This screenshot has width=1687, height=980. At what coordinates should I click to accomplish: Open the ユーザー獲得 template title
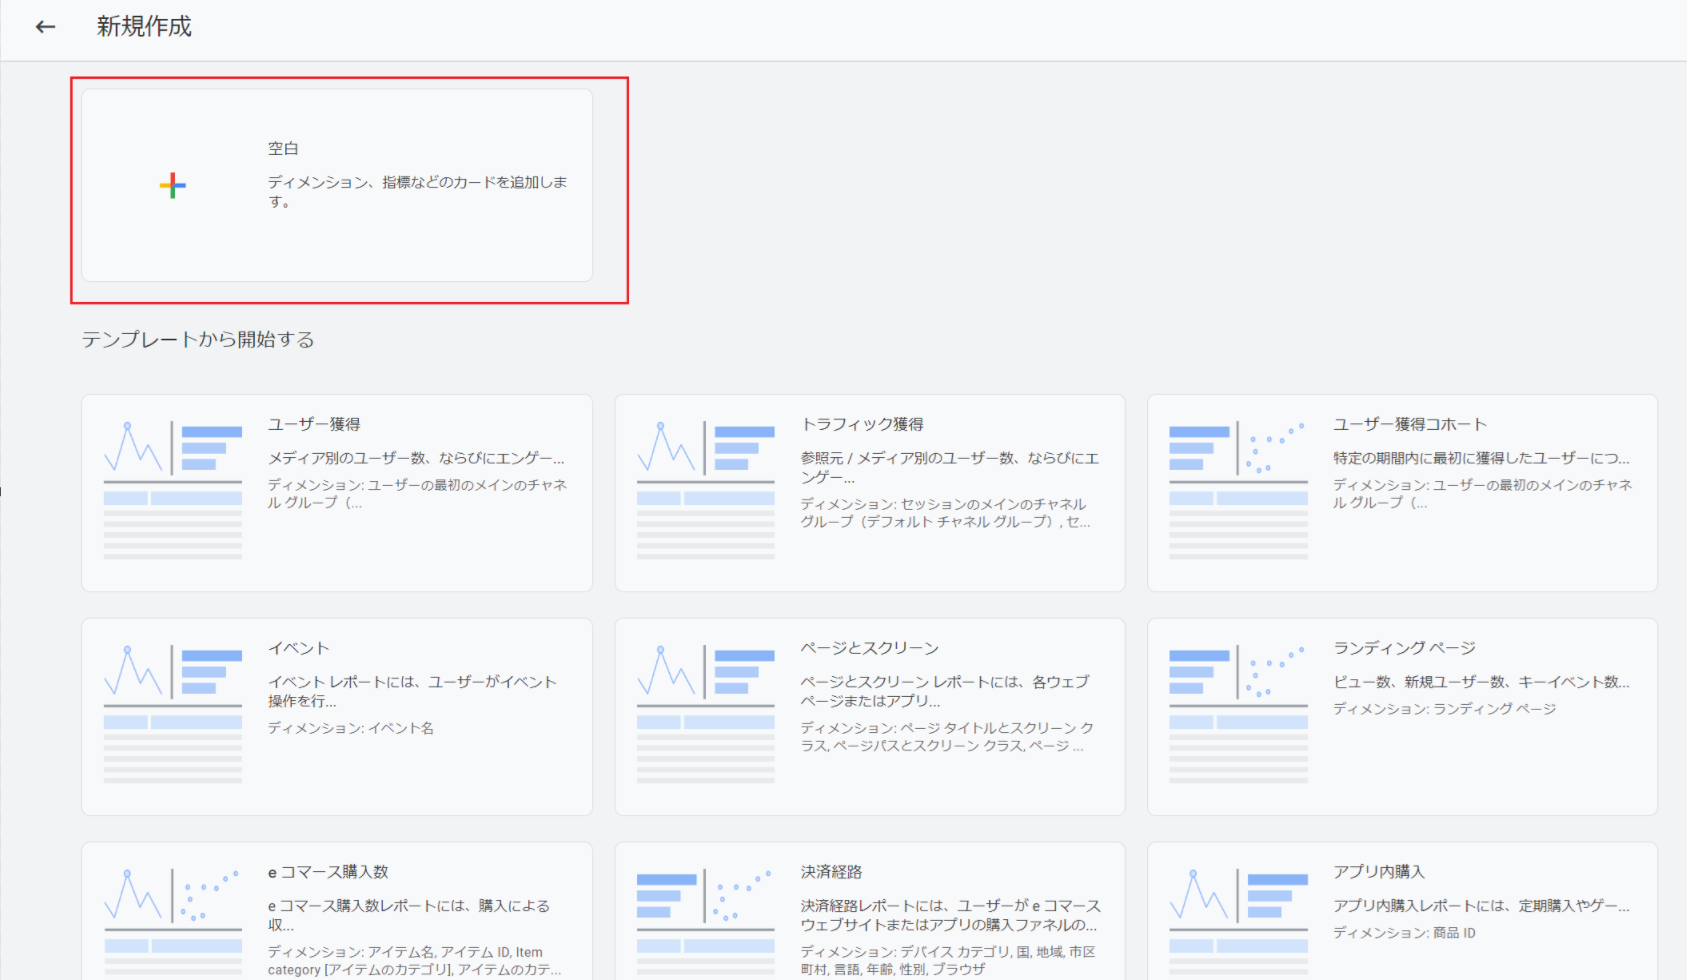tap(314, 424)
